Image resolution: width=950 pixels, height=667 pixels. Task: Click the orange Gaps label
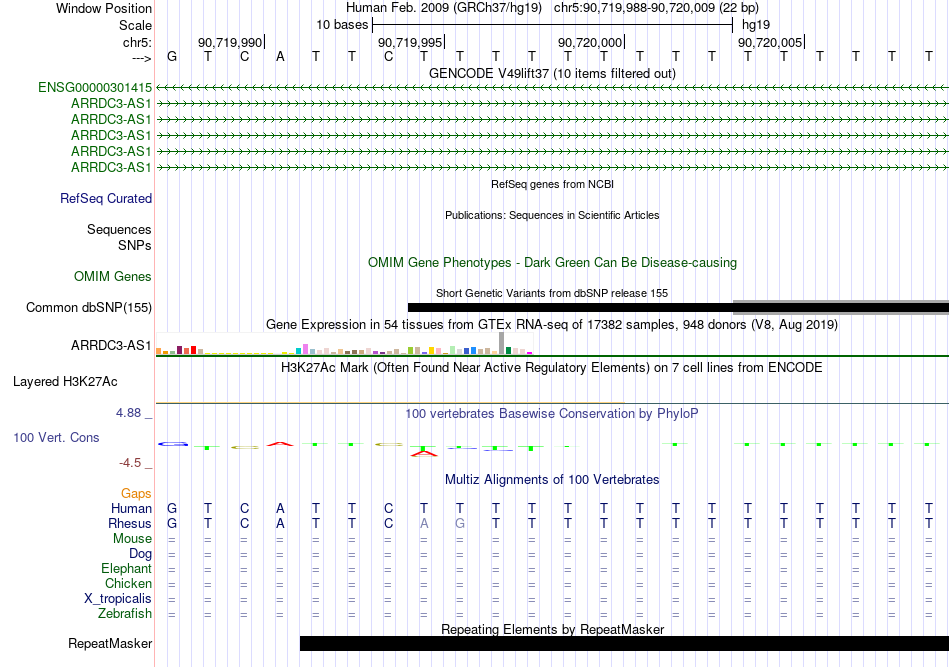tap(136, 493)
